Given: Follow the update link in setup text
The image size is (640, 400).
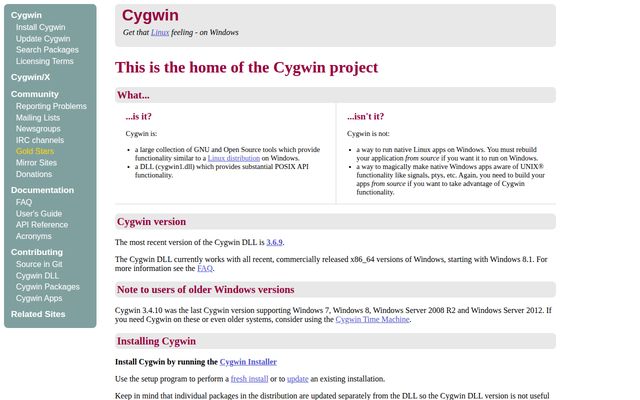Looking at the screenshot, I should 298,379.
